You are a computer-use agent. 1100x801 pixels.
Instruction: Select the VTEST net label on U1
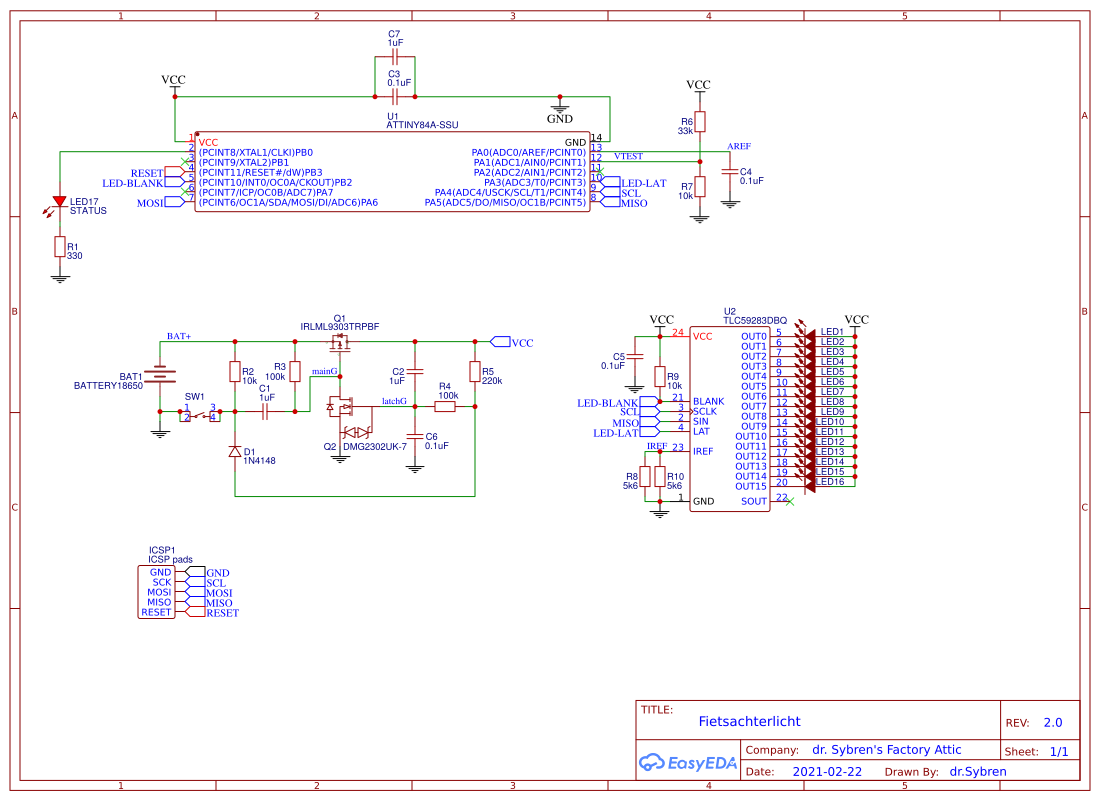tap(630, 156)
